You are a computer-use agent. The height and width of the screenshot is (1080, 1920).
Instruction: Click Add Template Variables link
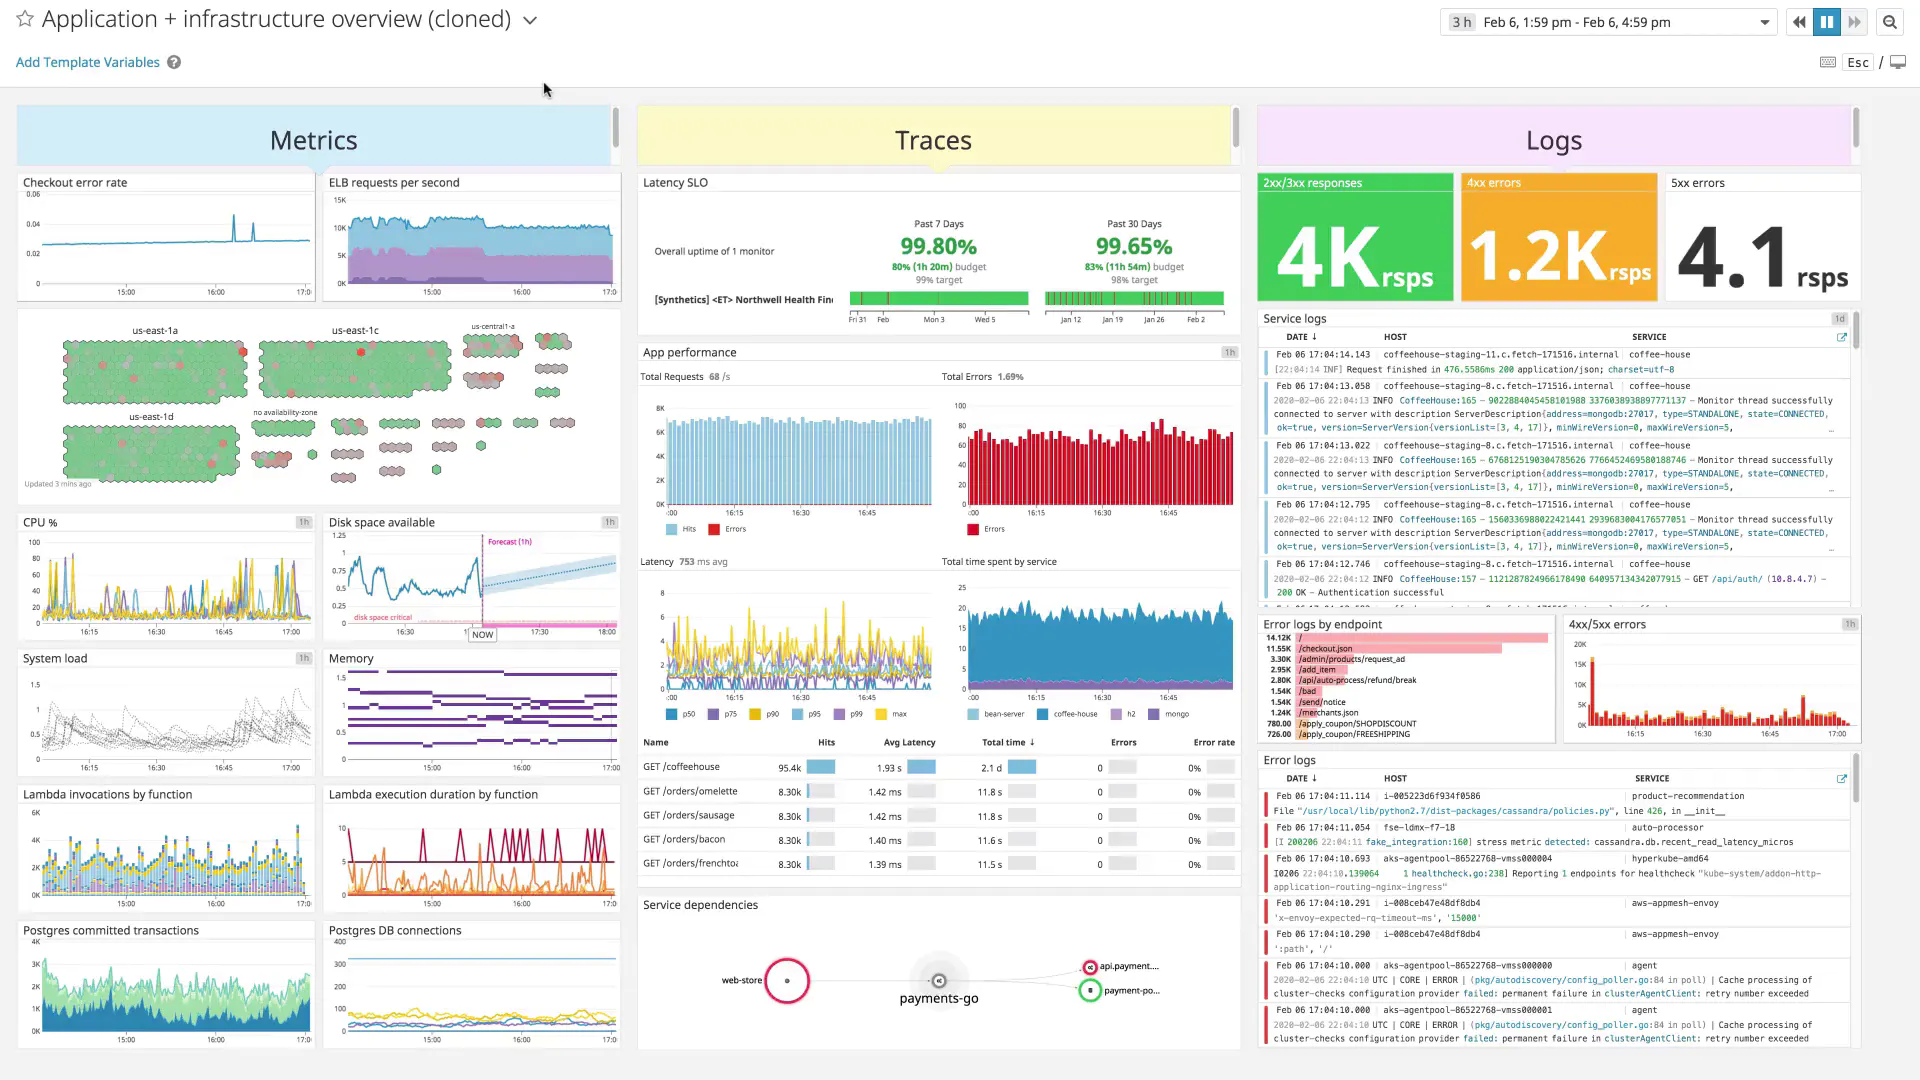click(x=87, y=62)
